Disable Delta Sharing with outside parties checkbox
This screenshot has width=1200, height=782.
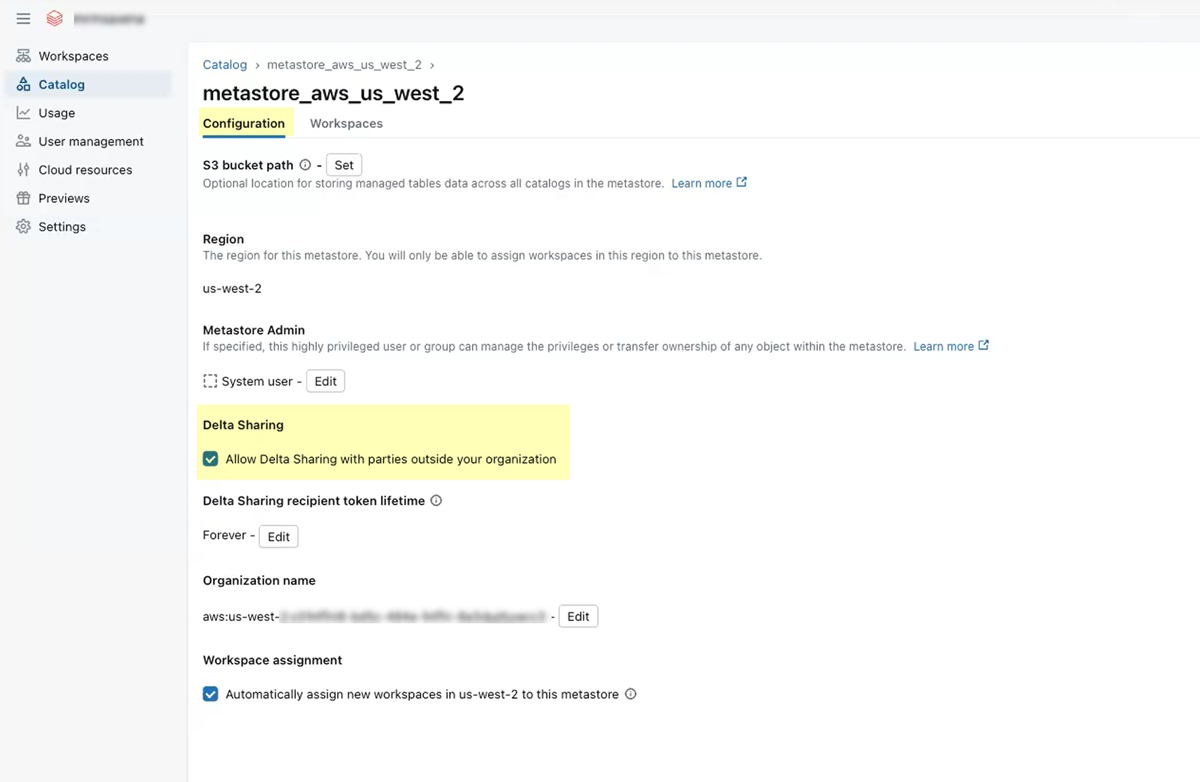click(x=211, y=459)
